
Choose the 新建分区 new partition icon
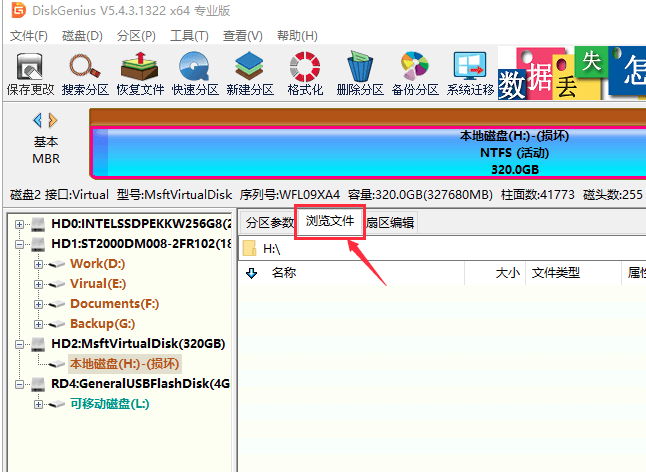click(250, 73)
